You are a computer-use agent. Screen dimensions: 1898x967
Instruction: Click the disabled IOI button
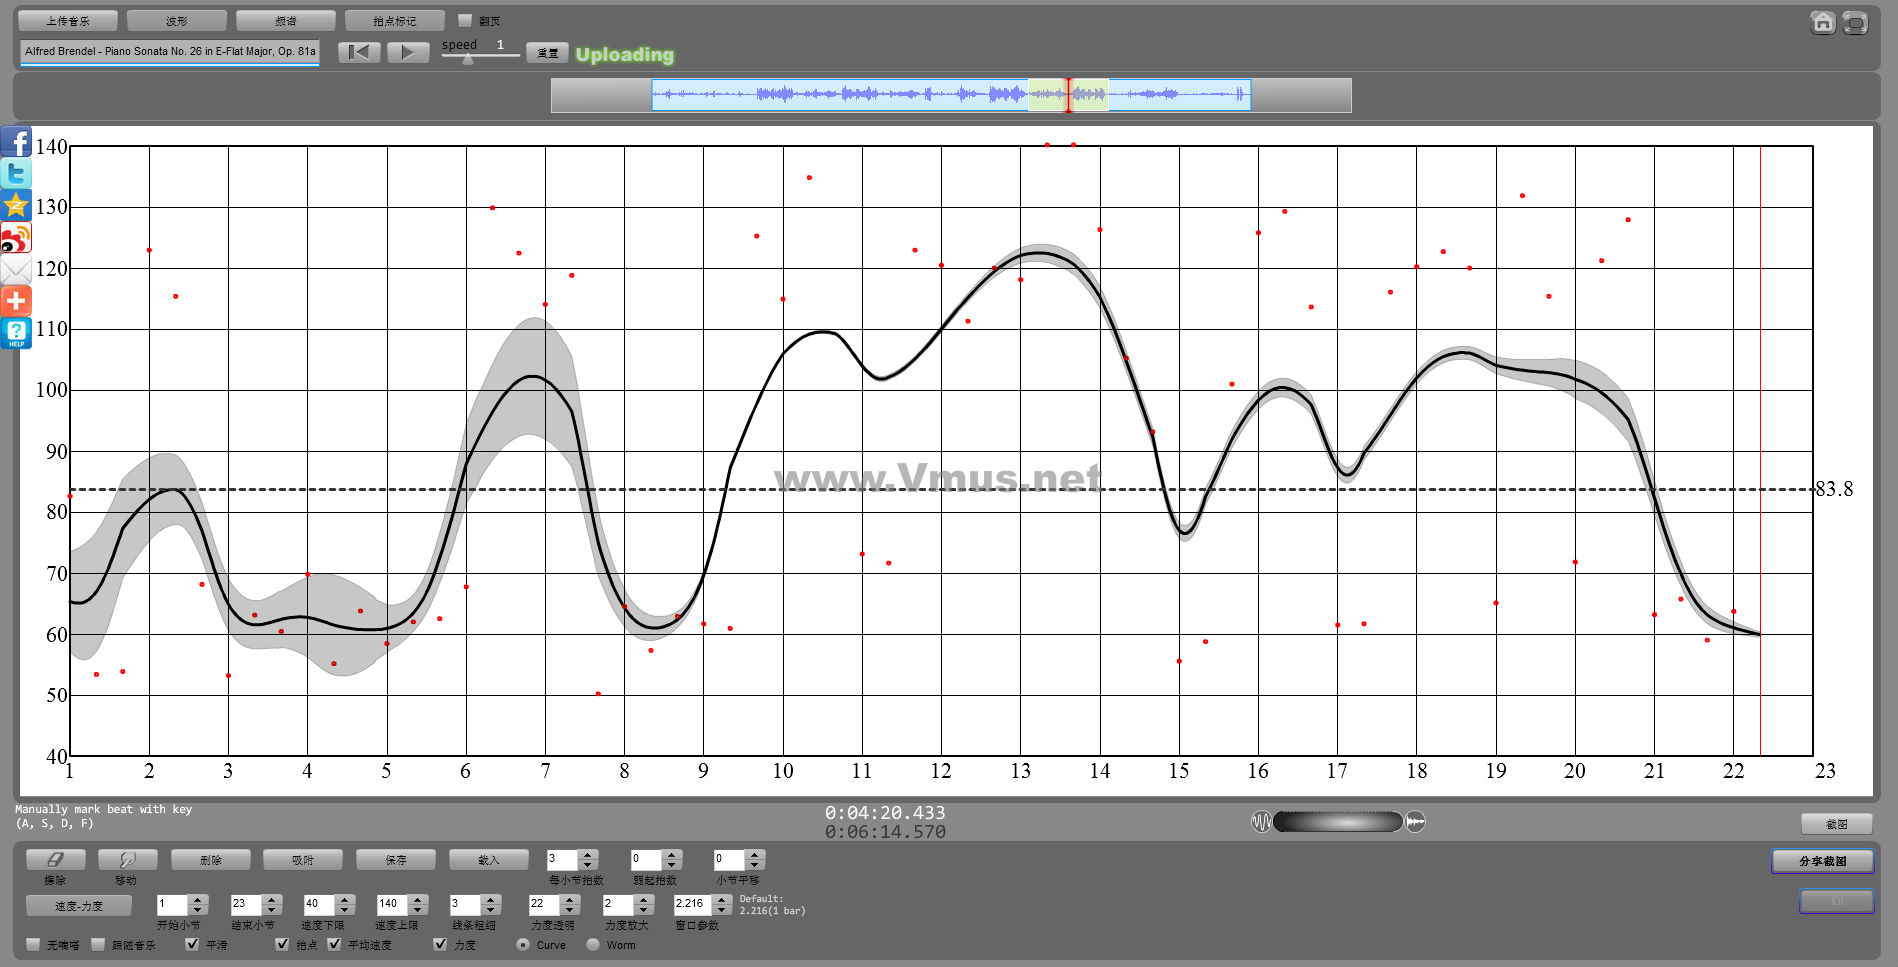click(1837, 901)
